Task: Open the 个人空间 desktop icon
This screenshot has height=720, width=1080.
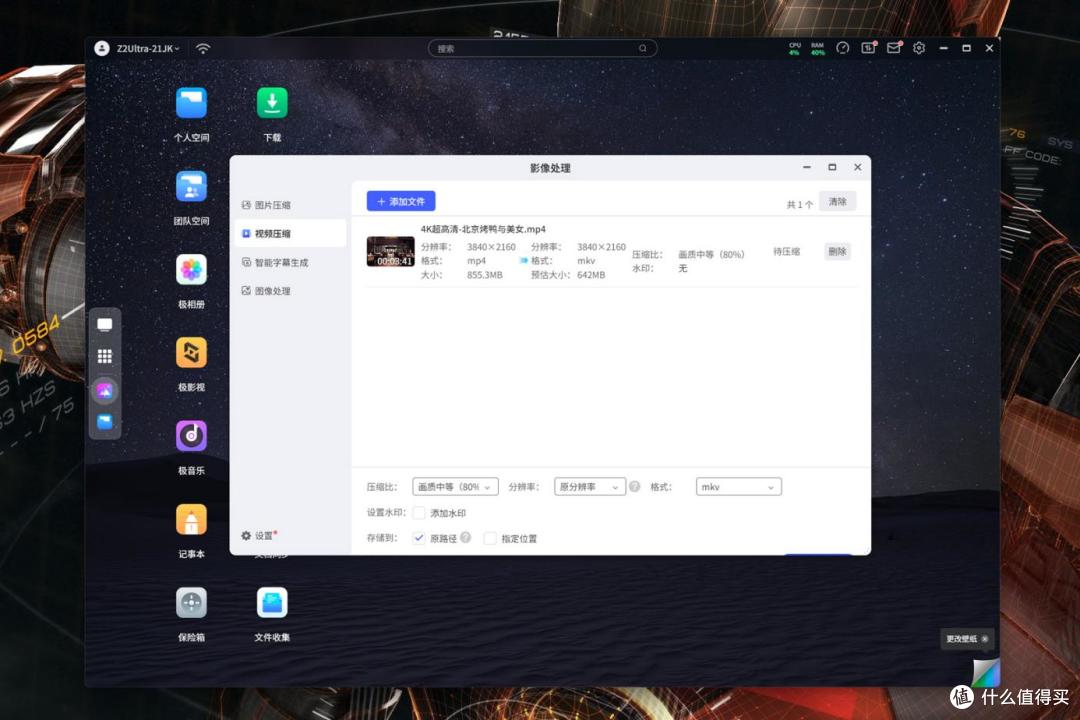Action: 191,104
